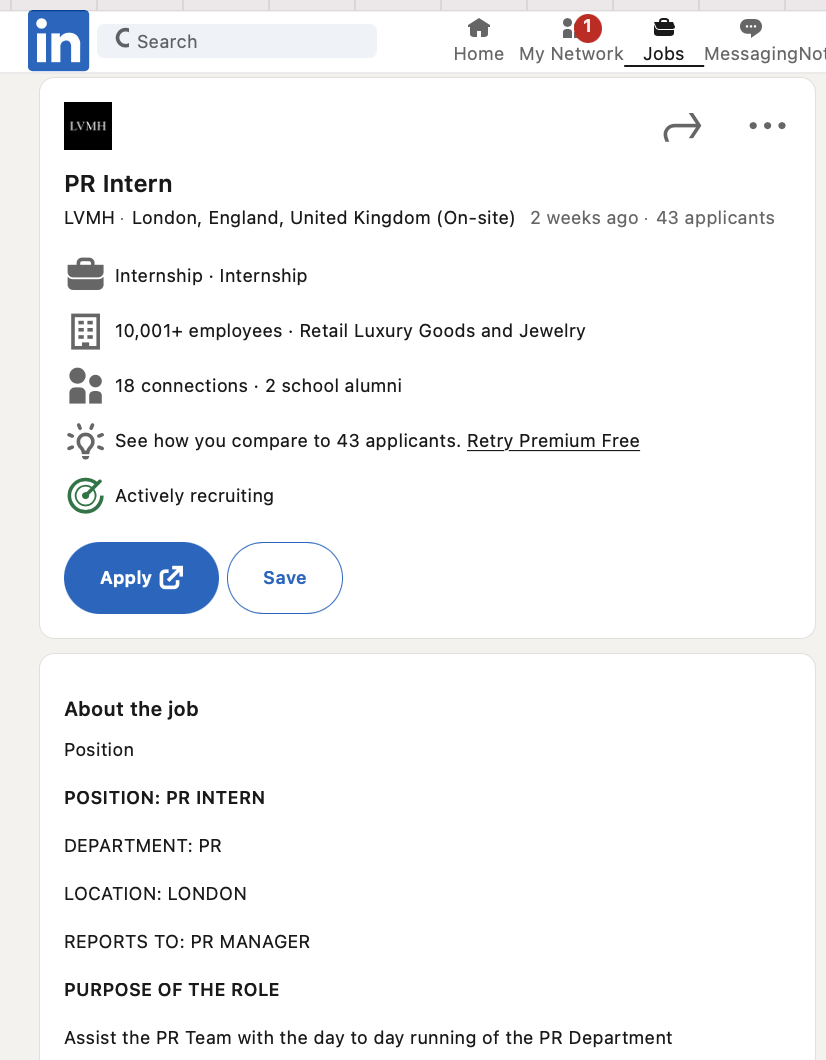Viewport: 826px width, 1060px height.
Task: Click the LVMH company logo thumbnail
Action: point(88,126)
